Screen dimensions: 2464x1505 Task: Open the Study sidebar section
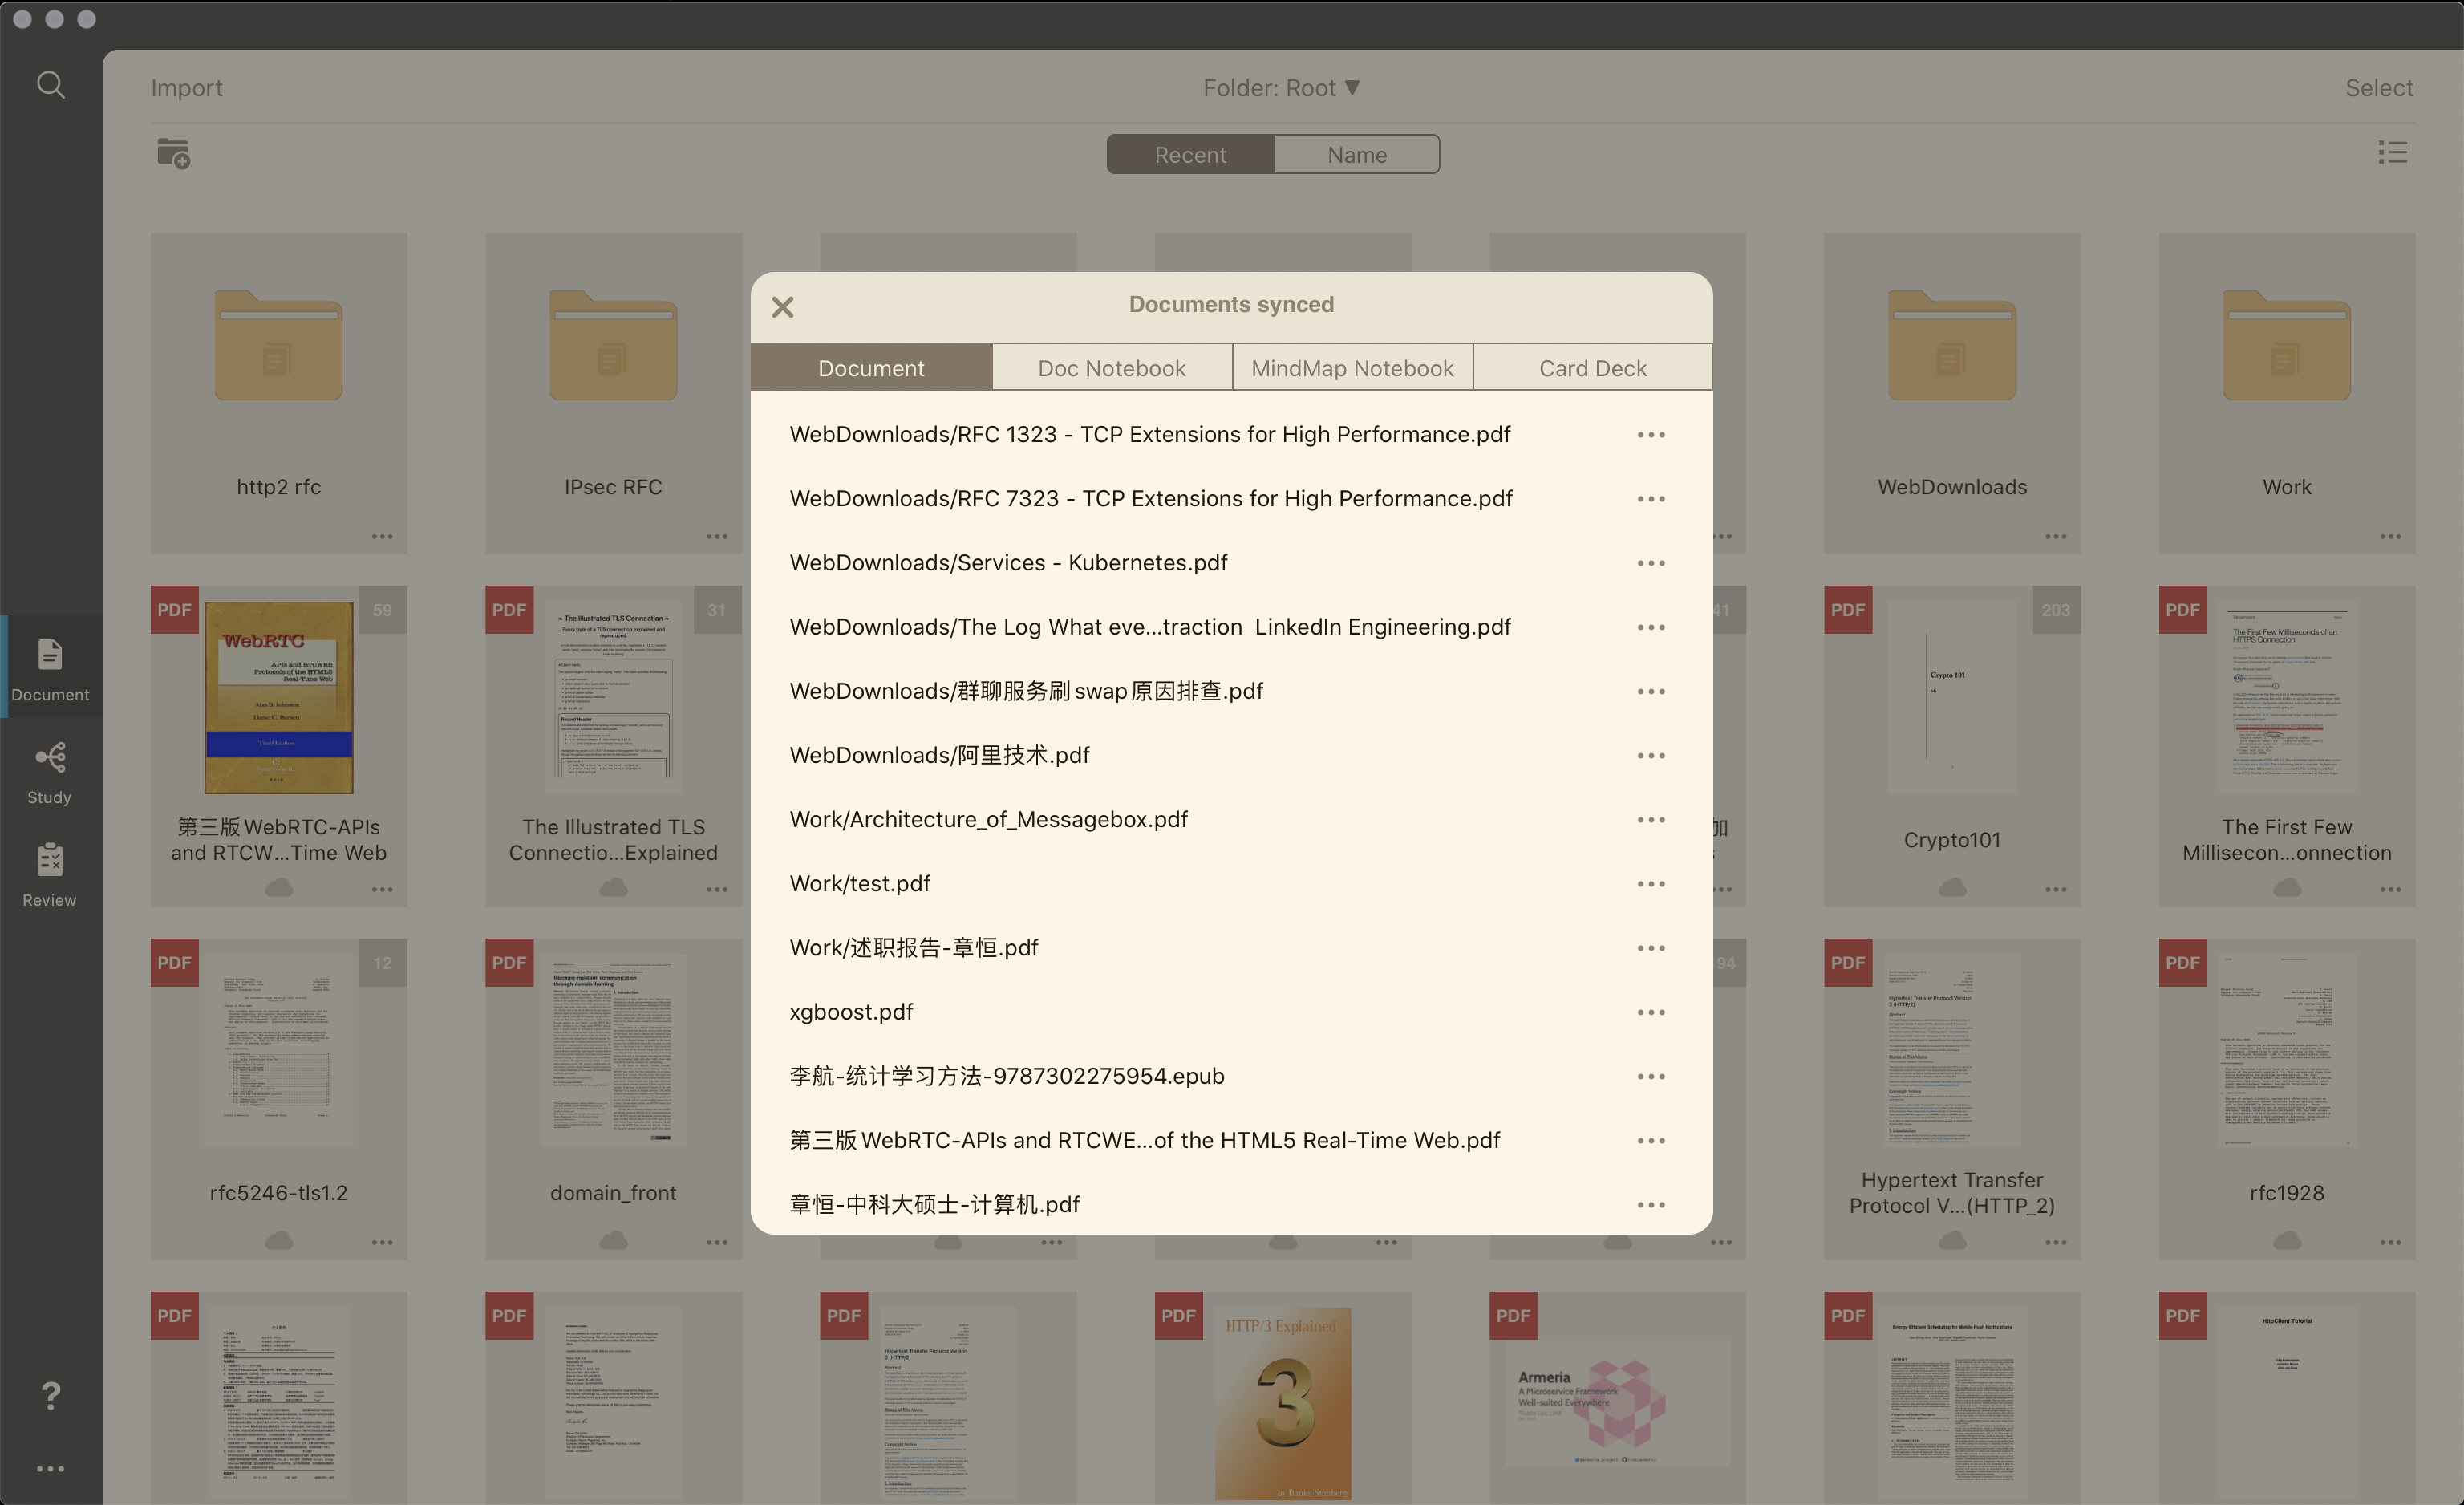[x=50, y=772]
